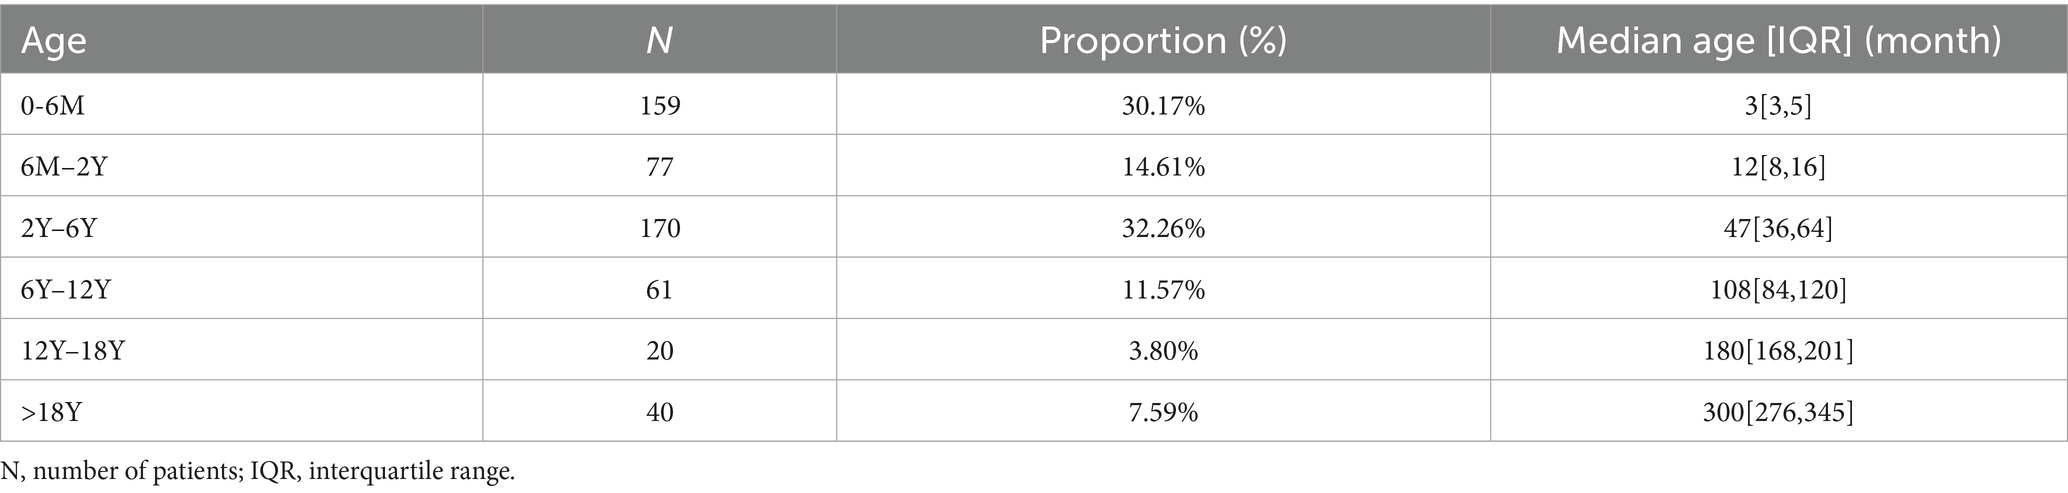The image size is (2068, 493).
Task: Click the Age column header
Action: point(54,41)
